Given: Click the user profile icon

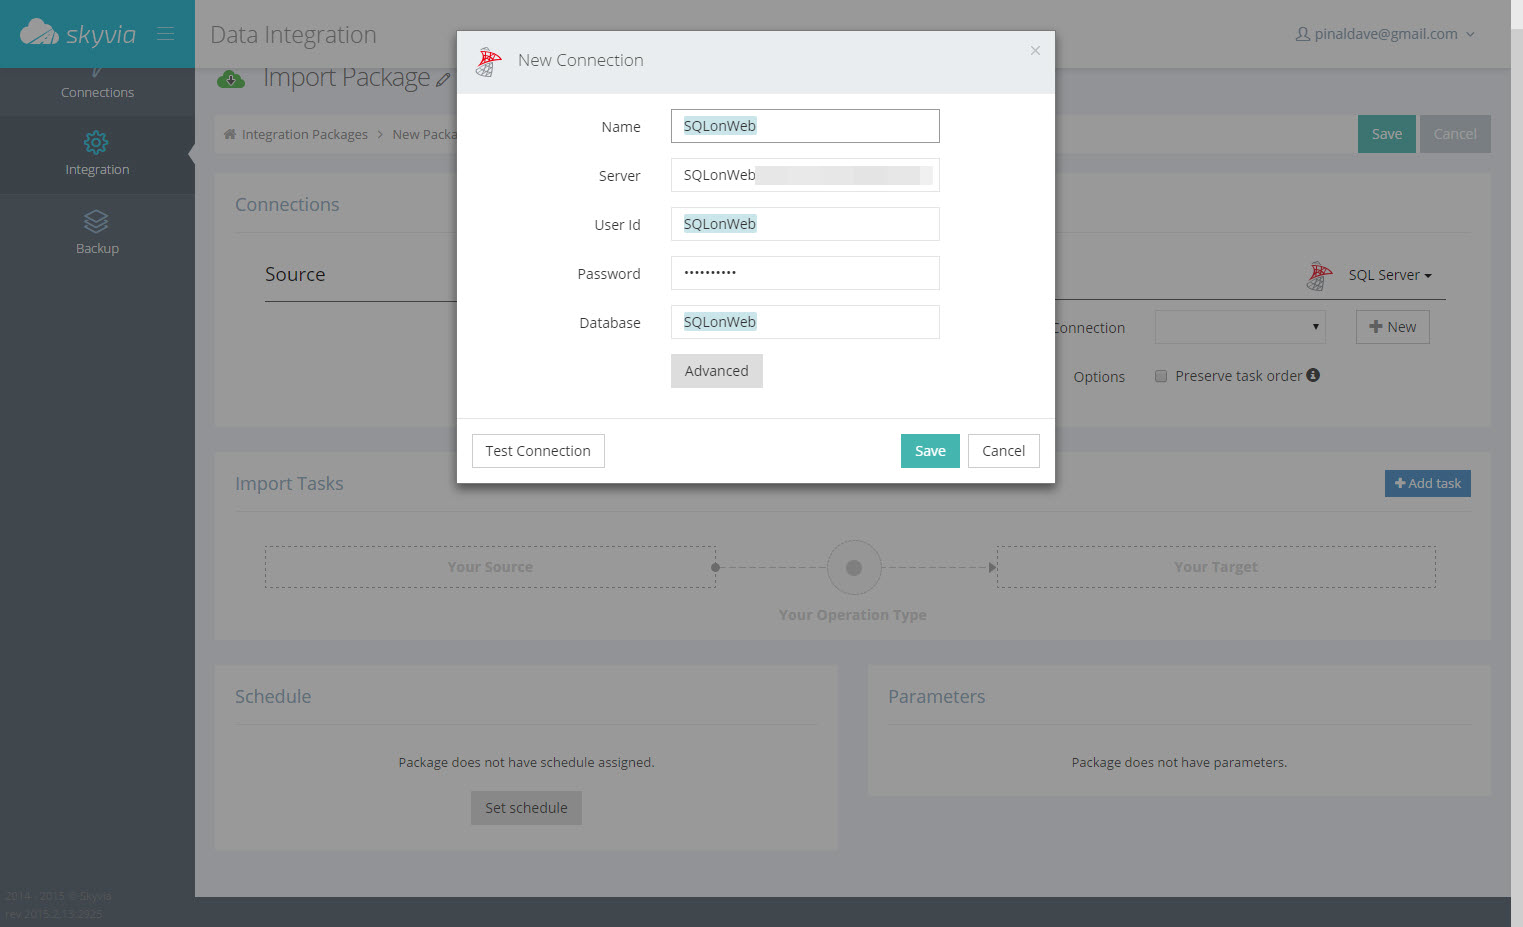Looking at the screenshot, I should pyautogui.click(x=1303, y=34).
